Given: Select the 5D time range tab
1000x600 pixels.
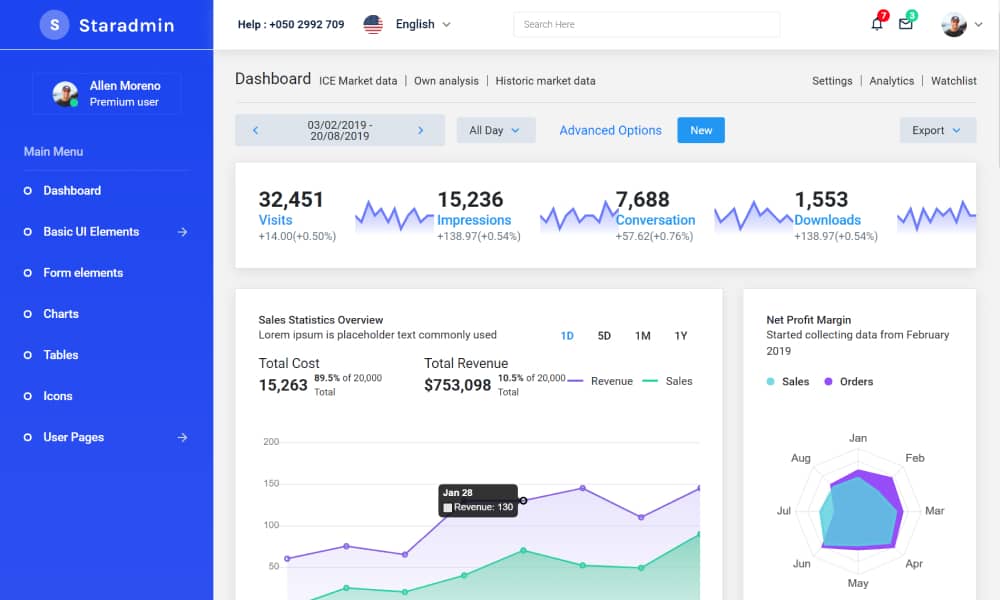Looking at the screenshot, I should [604, 336].
